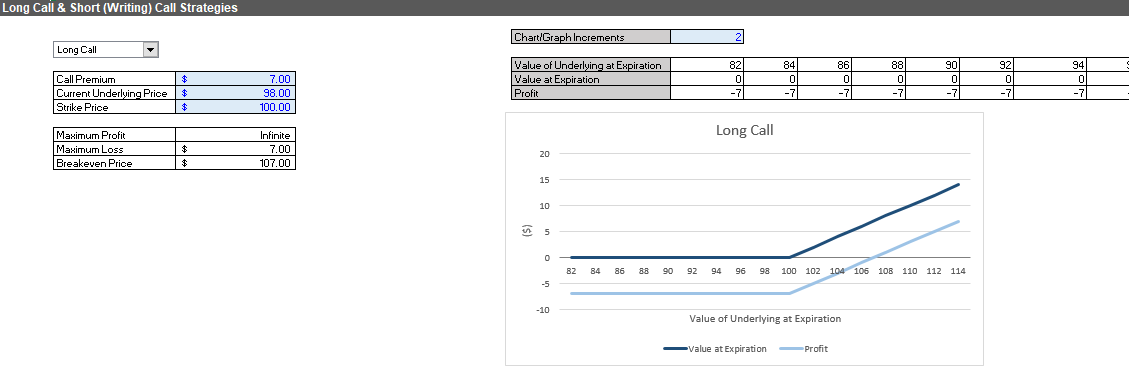Select the Maximum Profit Infinite cell
Screen dimensions: 1129x376
[x=235, y=135]
